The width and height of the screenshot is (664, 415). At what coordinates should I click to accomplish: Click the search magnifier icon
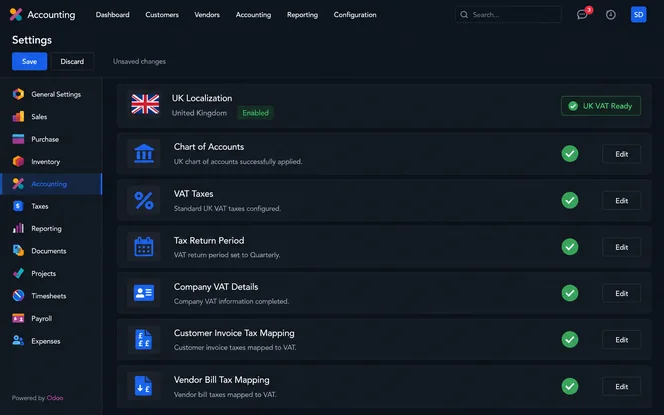464,15
